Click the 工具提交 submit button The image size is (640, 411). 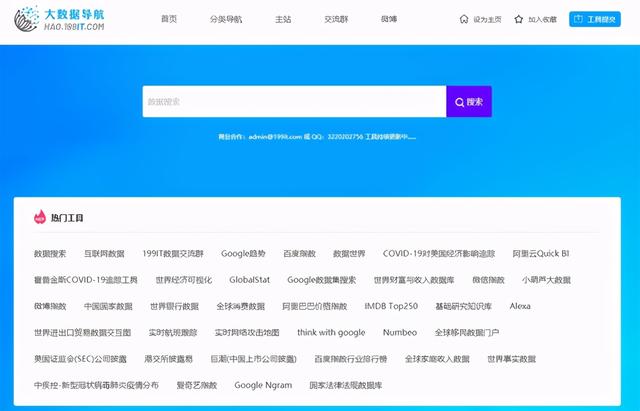pyautogui.click(x=595, y=19)
